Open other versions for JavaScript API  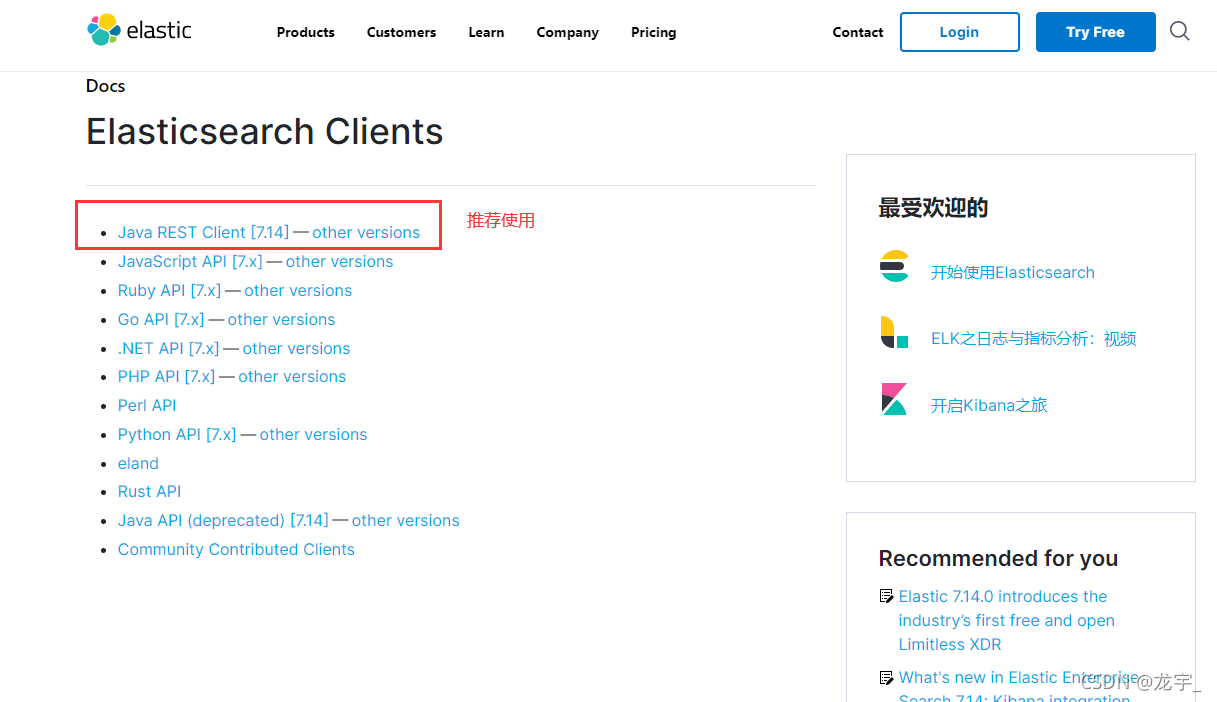[340, 261]
